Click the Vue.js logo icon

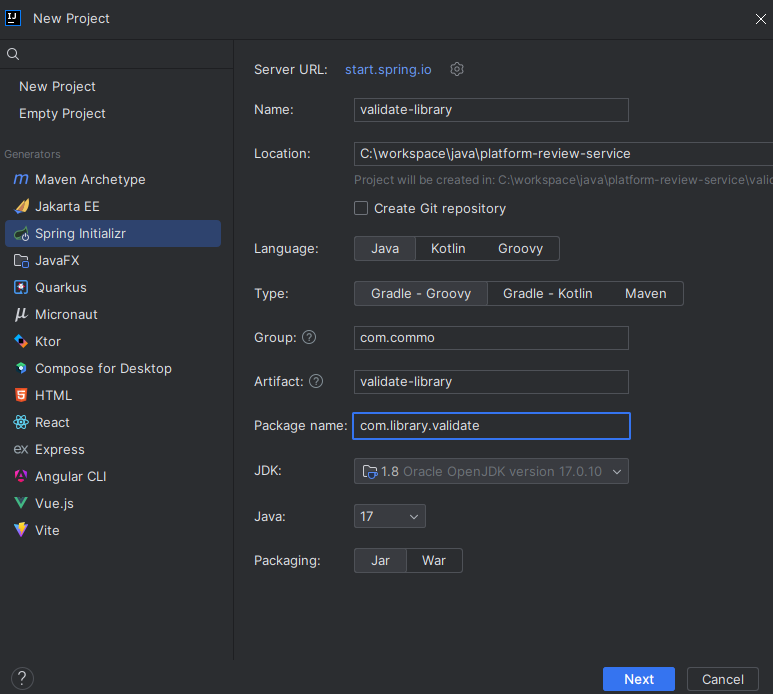pos(21,503)
